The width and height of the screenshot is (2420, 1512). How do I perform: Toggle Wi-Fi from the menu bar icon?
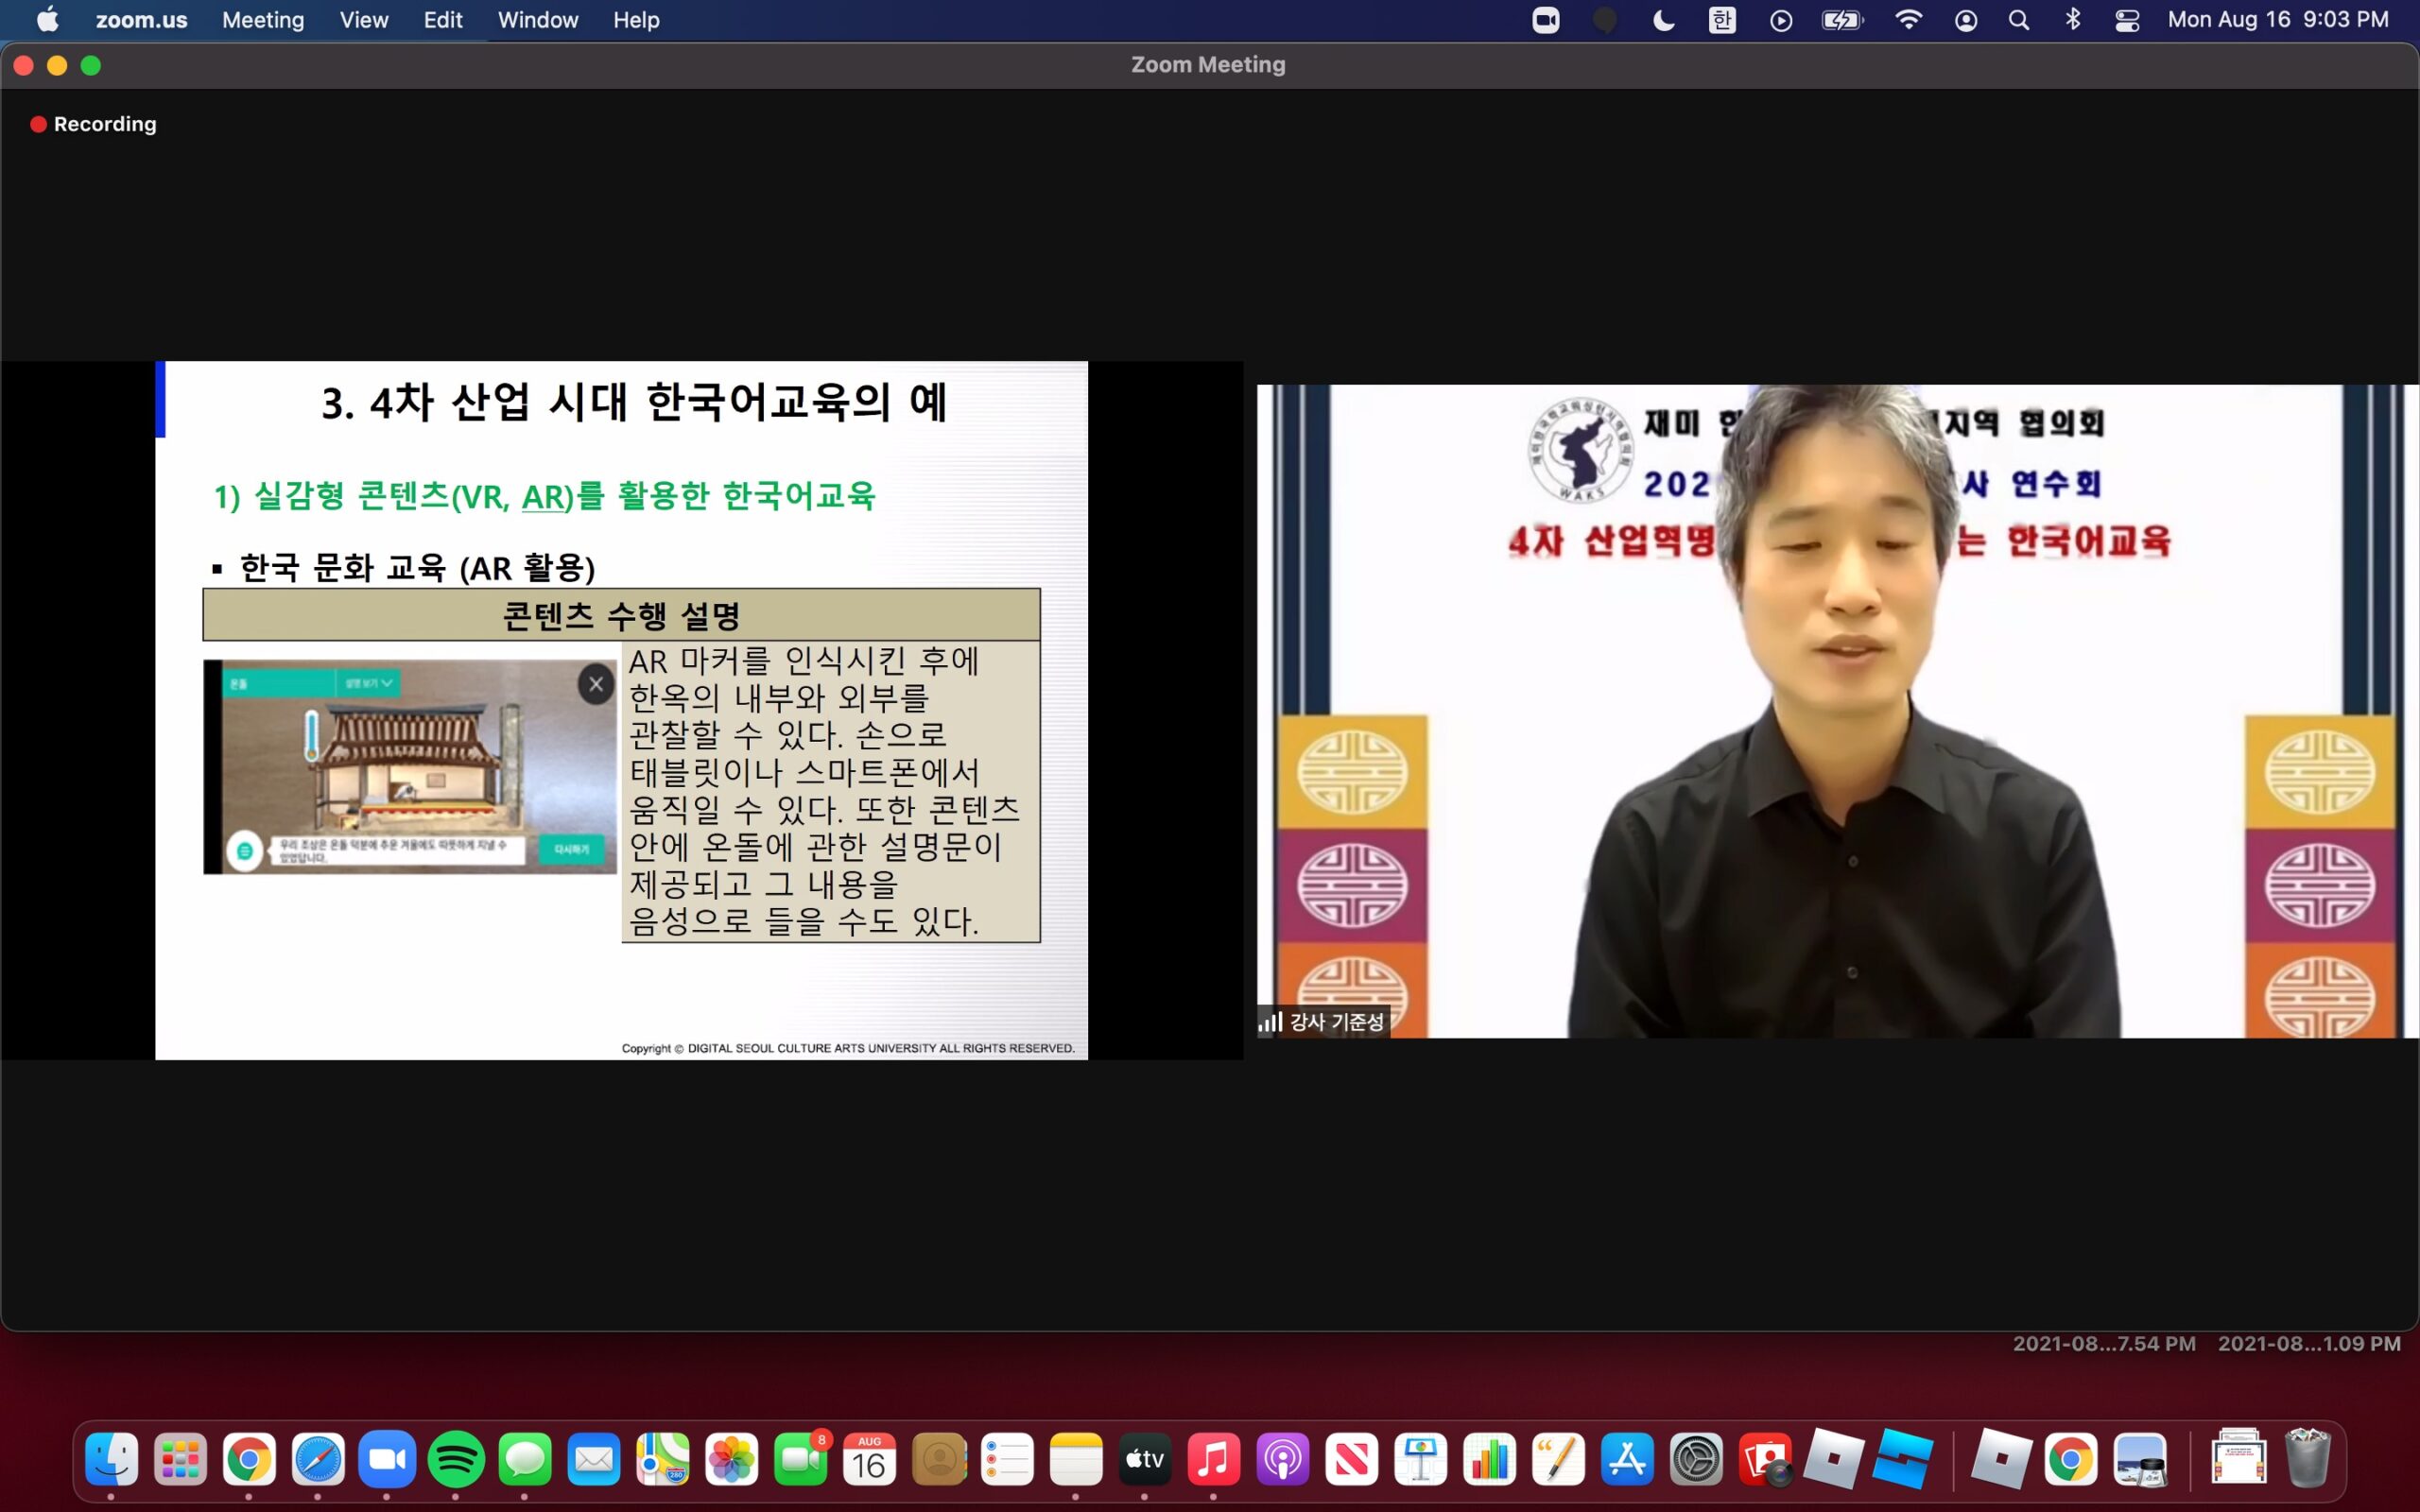[x=1908, y=20]
